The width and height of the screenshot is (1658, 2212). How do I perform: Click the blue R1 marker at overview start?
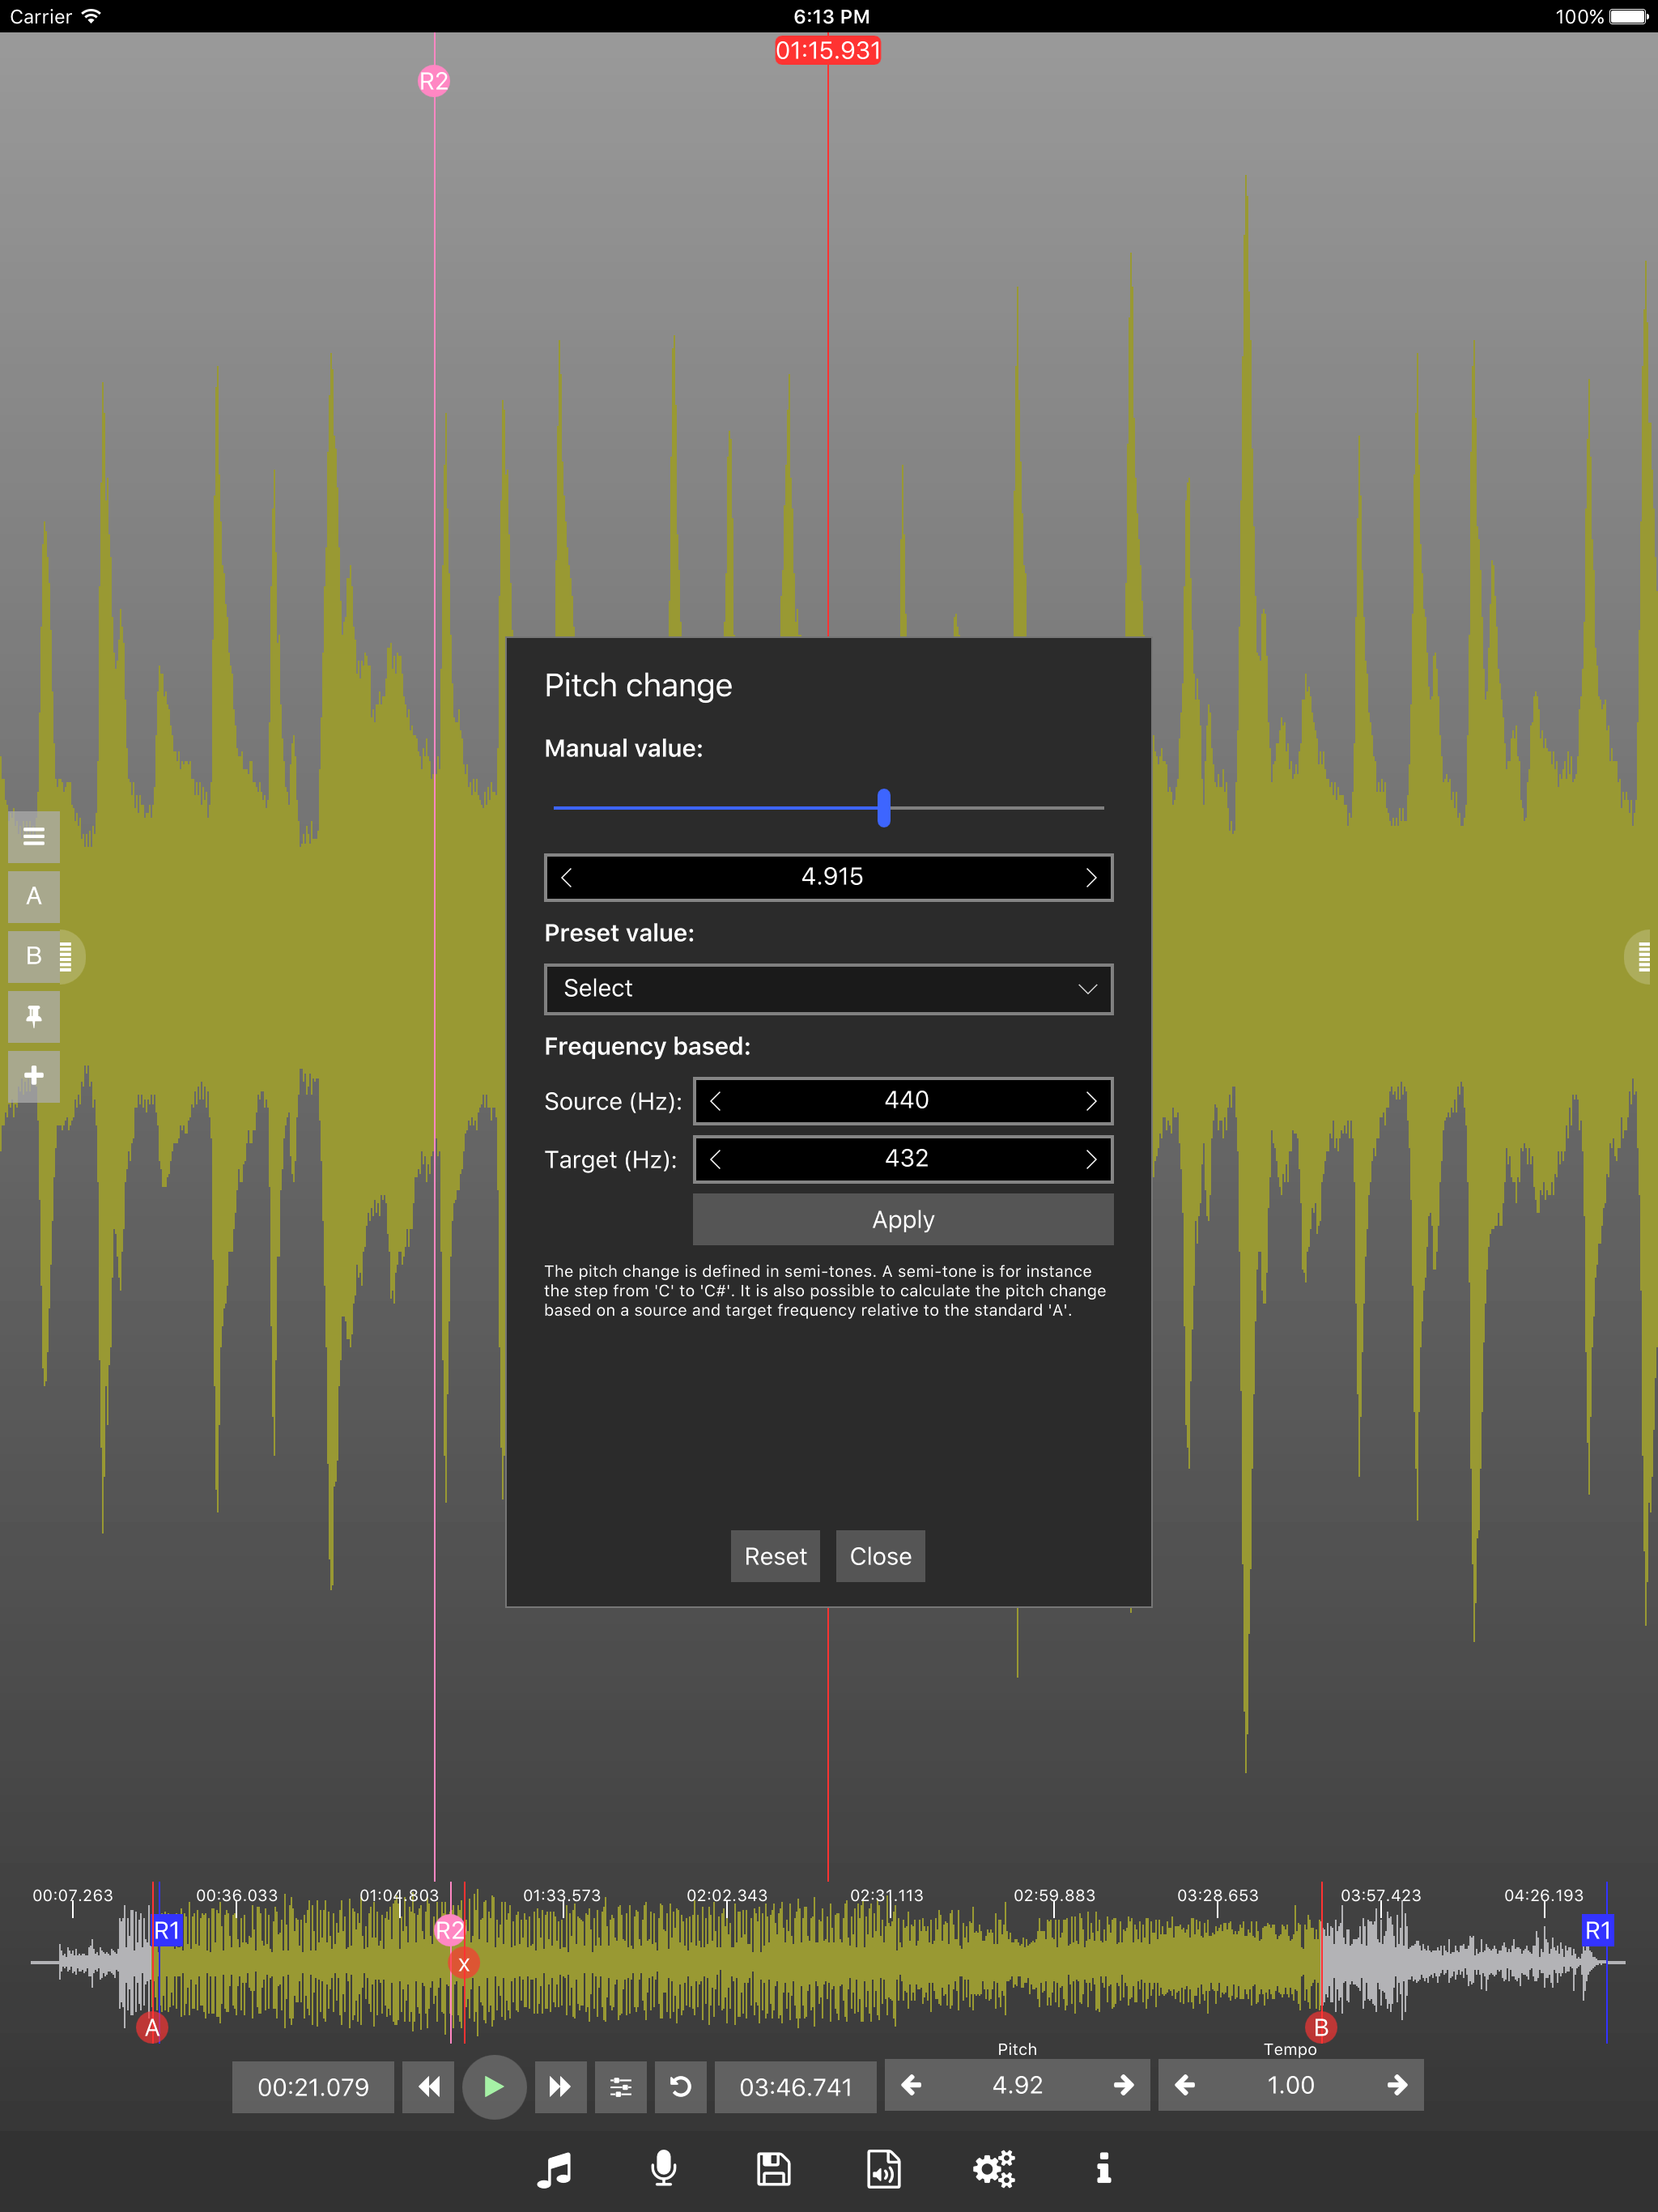click(x=167, y=1930)
